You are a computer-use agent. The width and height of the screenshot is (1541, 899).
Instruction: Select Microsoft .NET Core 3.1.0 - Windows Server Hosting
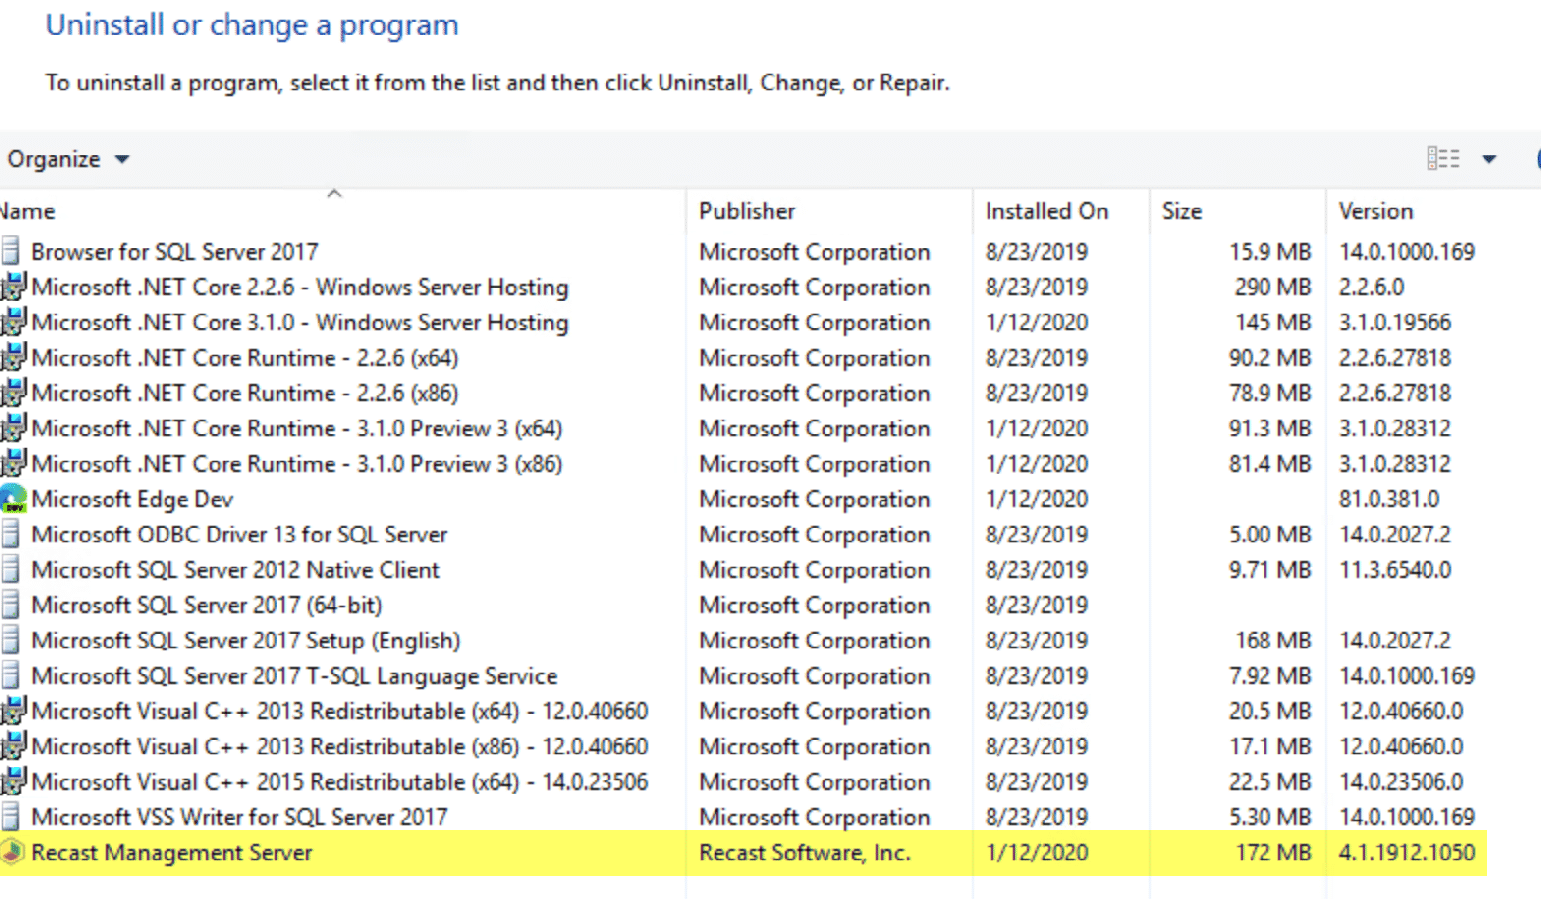coord(300,322)
